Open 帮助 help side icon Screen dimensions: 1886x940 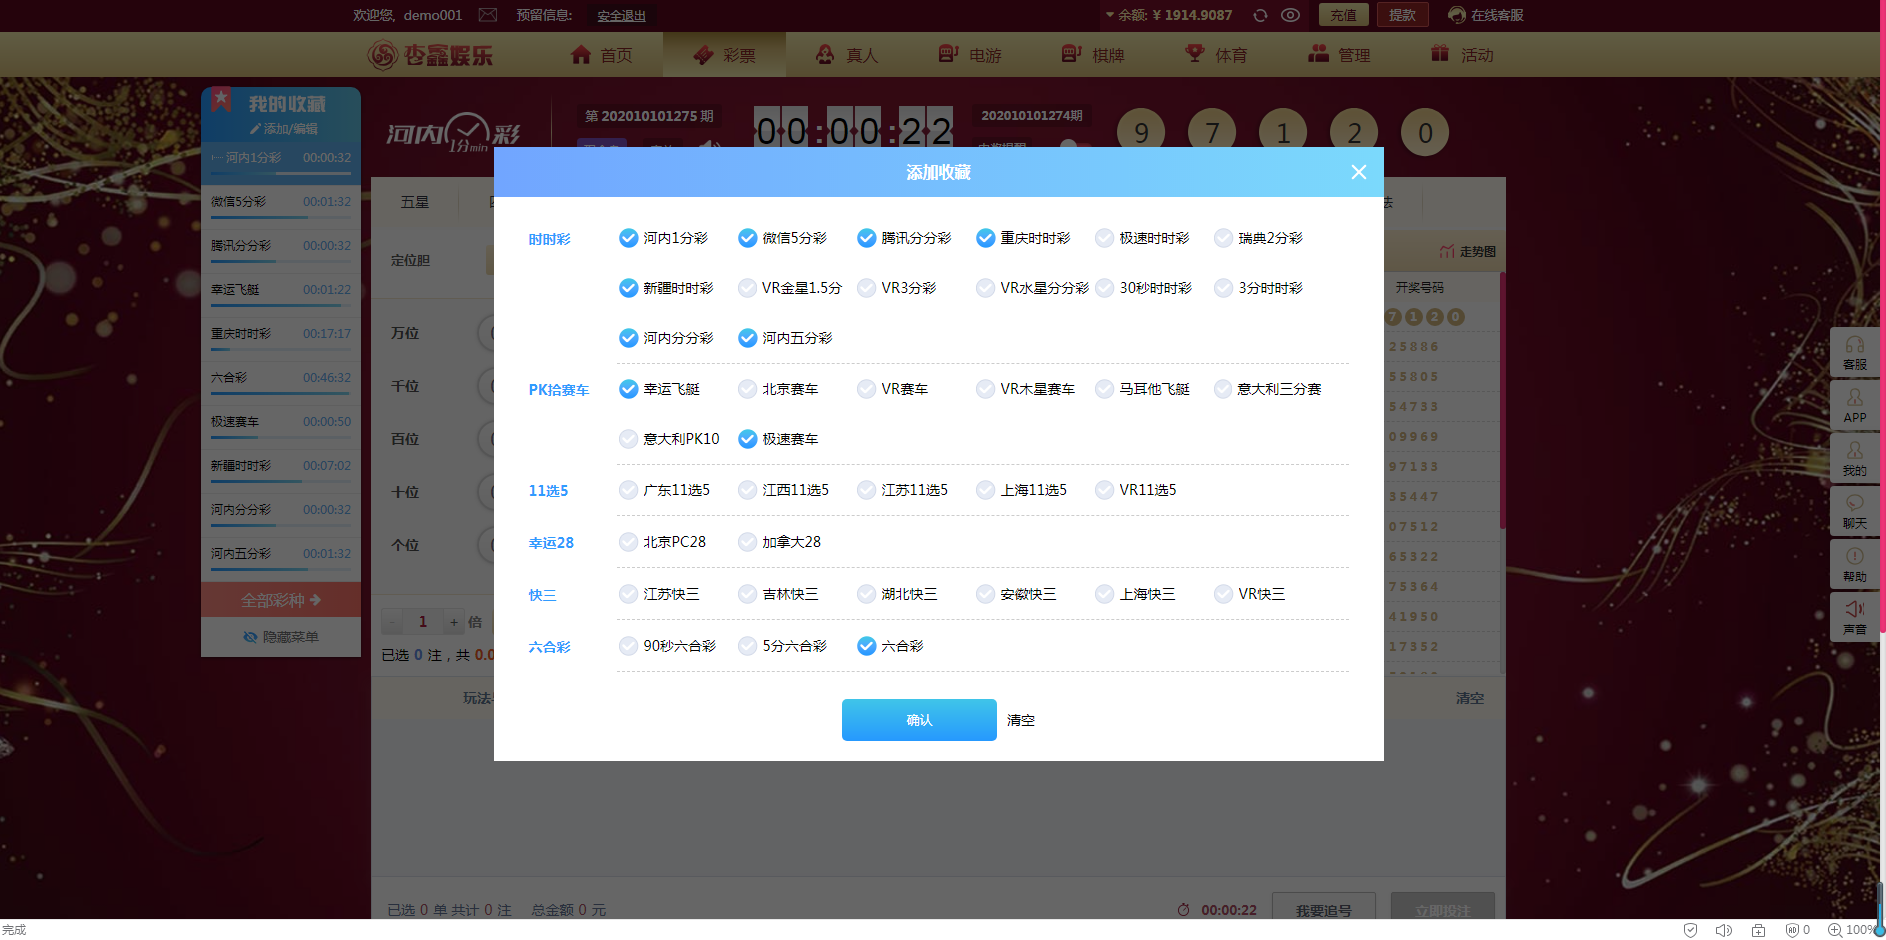click(1855, 565)
